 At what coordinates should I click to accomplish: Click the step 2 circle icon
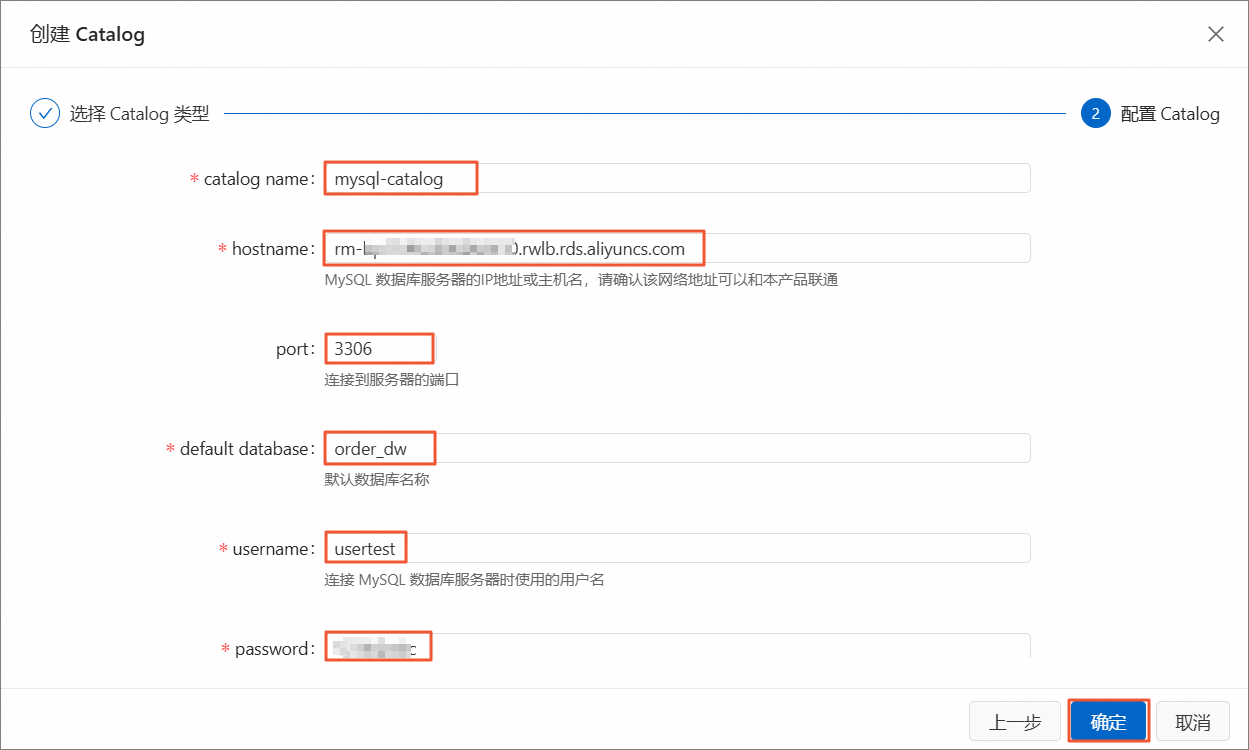pyautogui.click(x=1096, y=113)
